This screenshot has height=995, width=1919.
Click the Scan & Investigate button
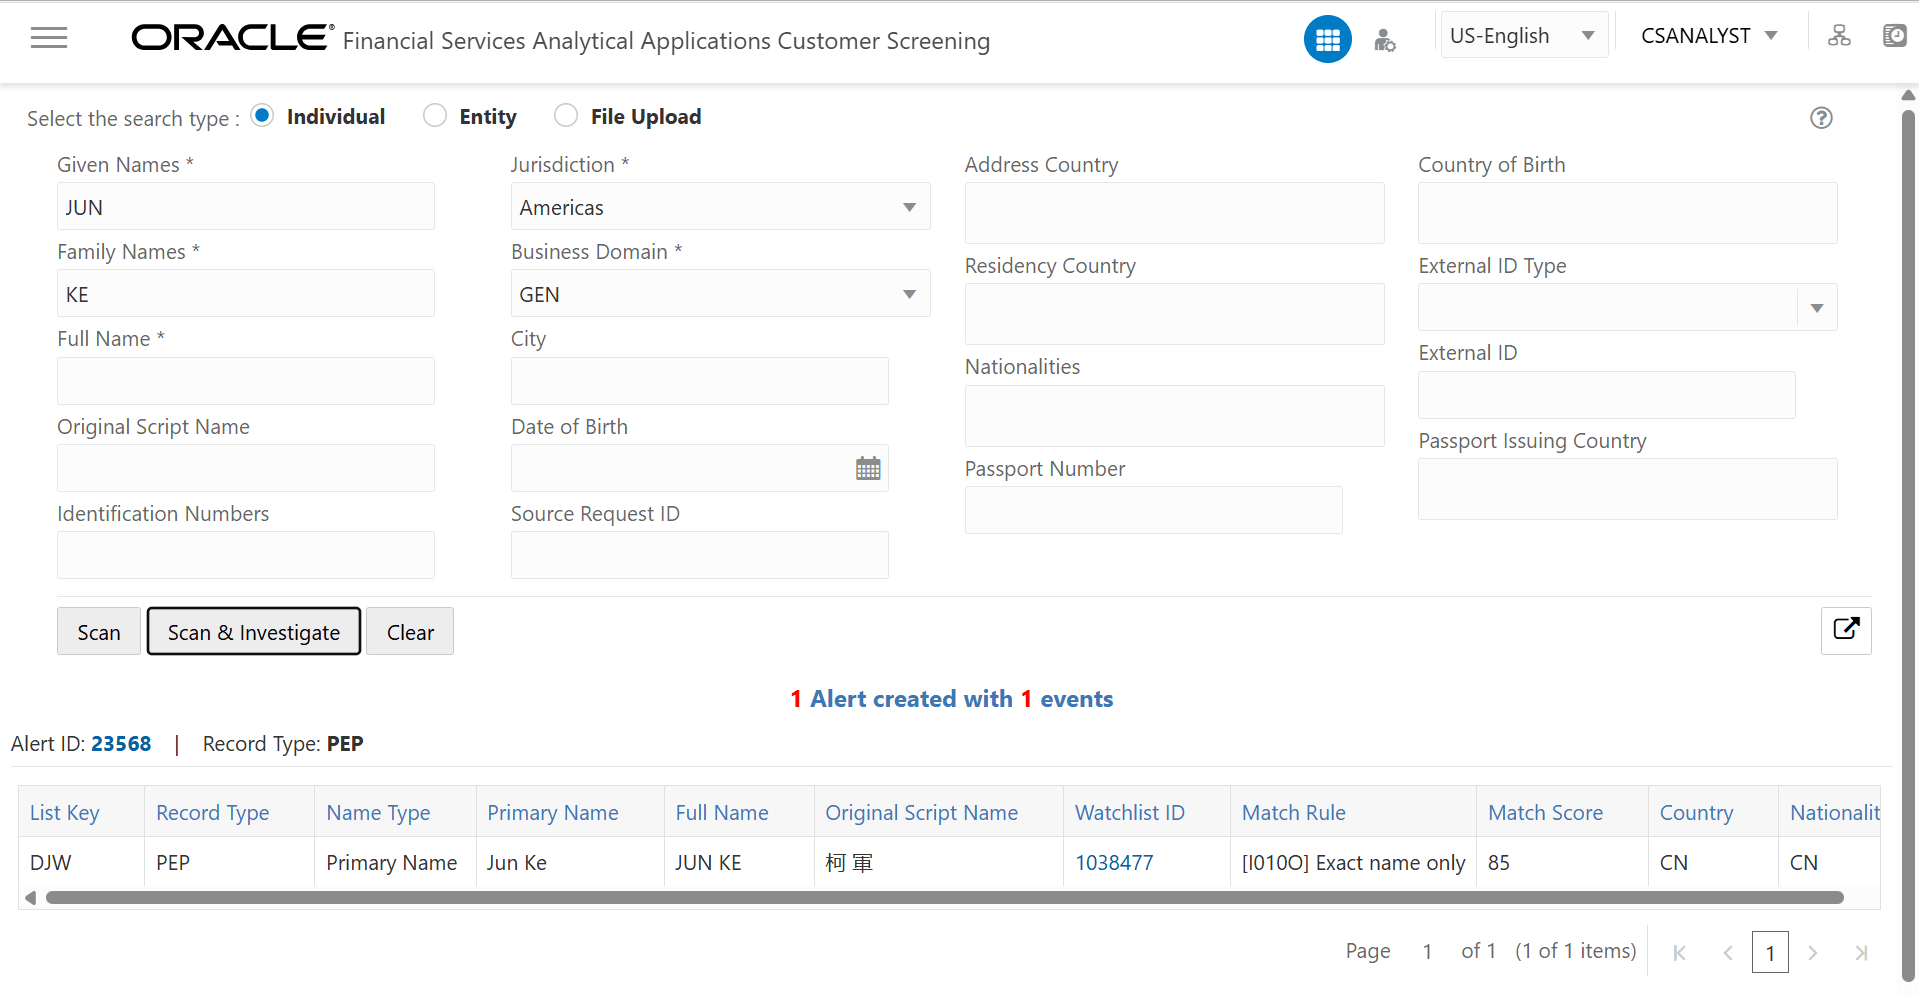pyautogui.click(x=253, y=631)
